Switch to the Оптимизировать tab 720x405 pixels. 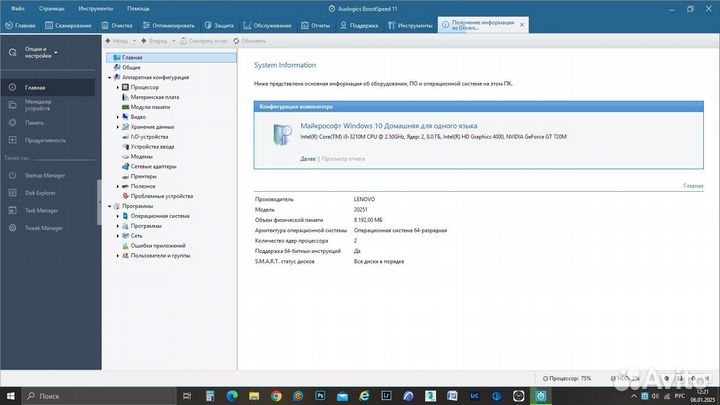169,25
